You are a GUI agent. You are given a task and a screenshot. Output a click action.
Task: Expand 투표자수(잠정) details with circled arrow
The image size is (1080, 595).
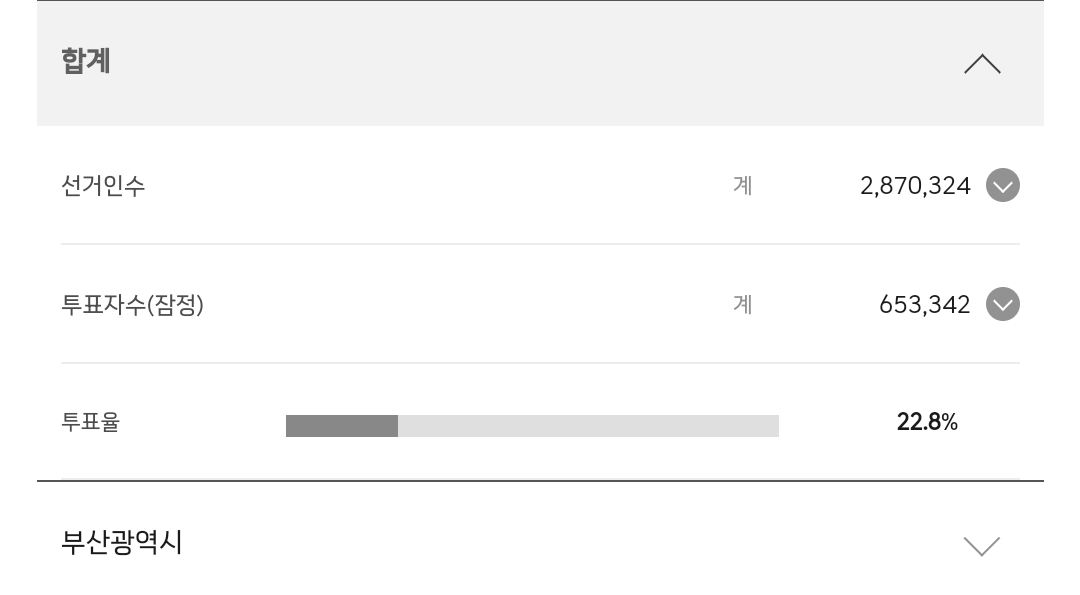point(1002,304)
